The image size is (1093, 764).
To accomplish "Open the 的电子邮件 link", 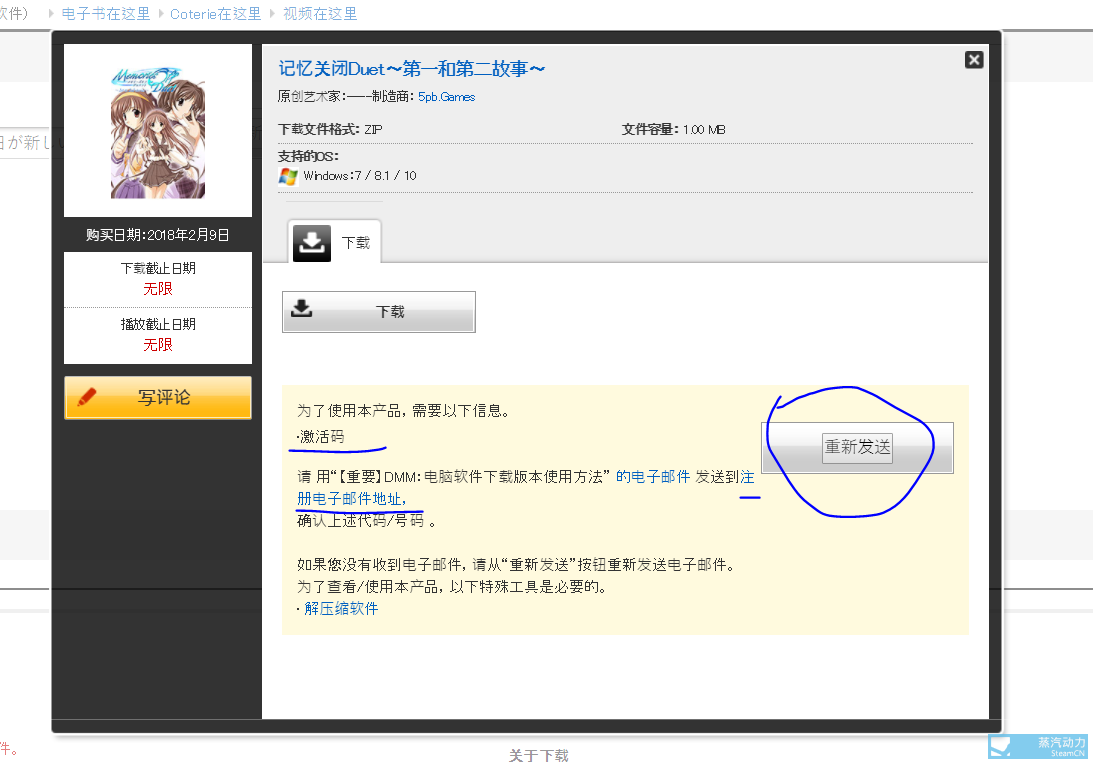I will point(652,476).
